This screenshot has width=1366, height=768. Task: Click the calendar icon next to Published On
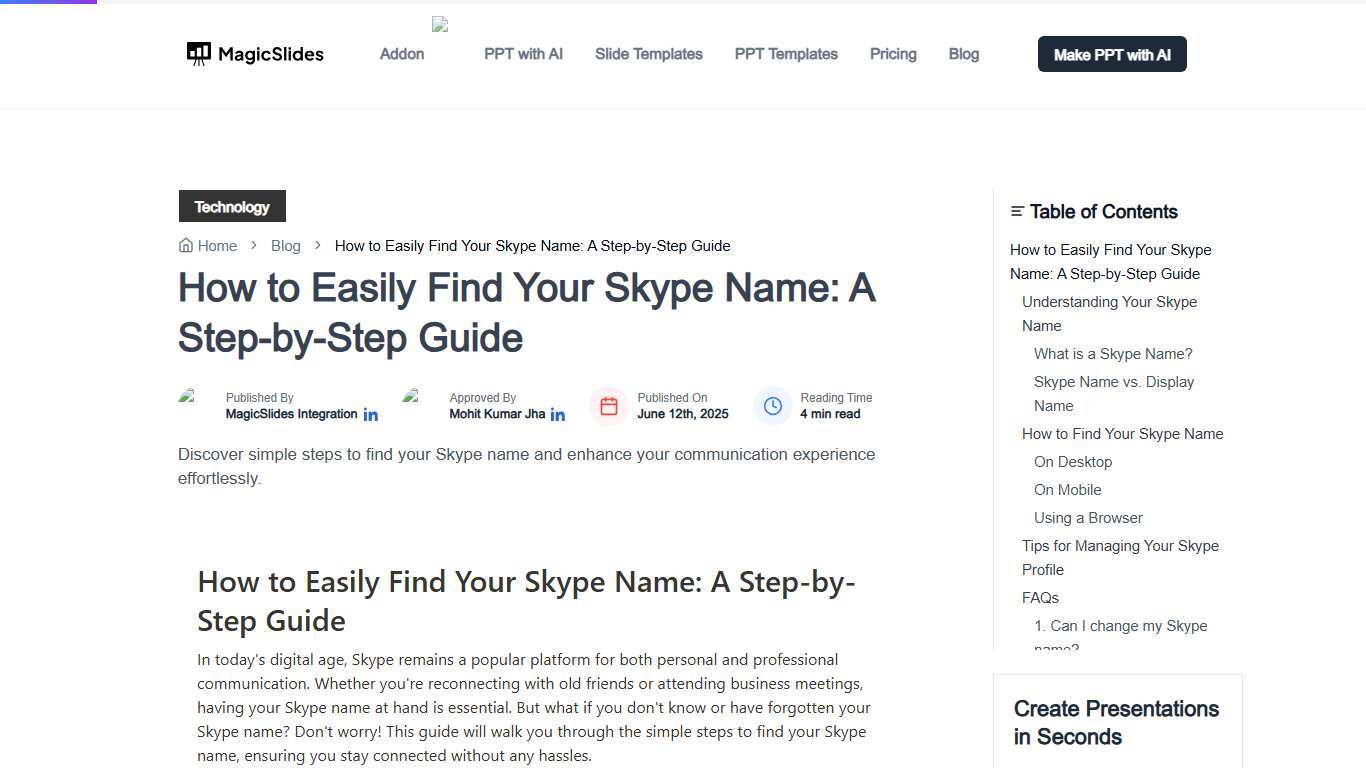pyautogui.click(x=609, y=406)
